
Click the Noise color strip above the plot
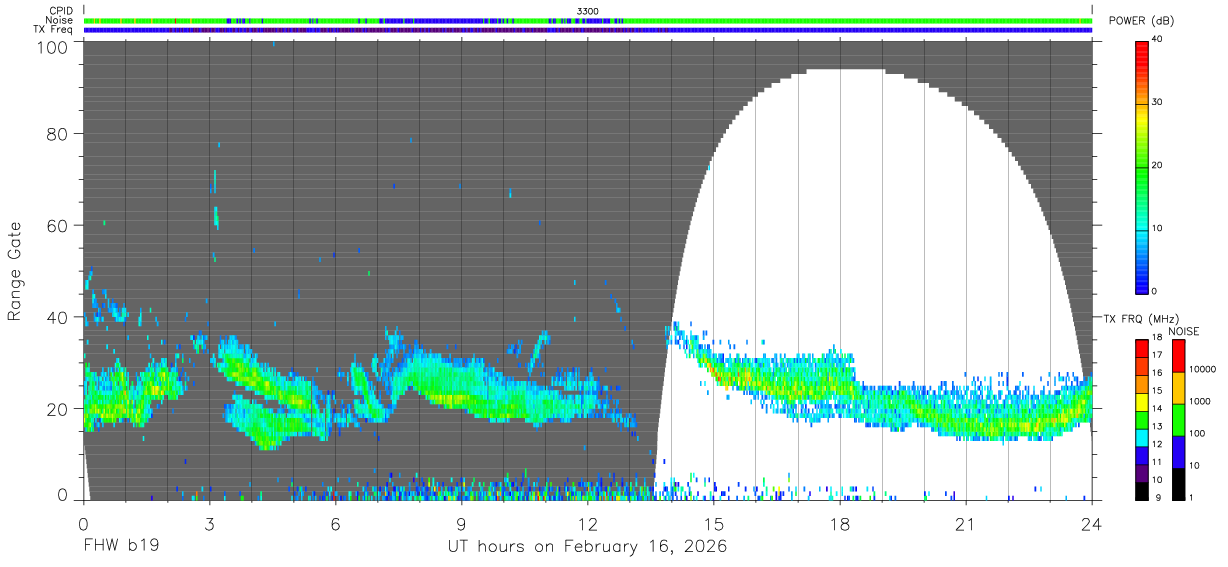pos(587,20)
